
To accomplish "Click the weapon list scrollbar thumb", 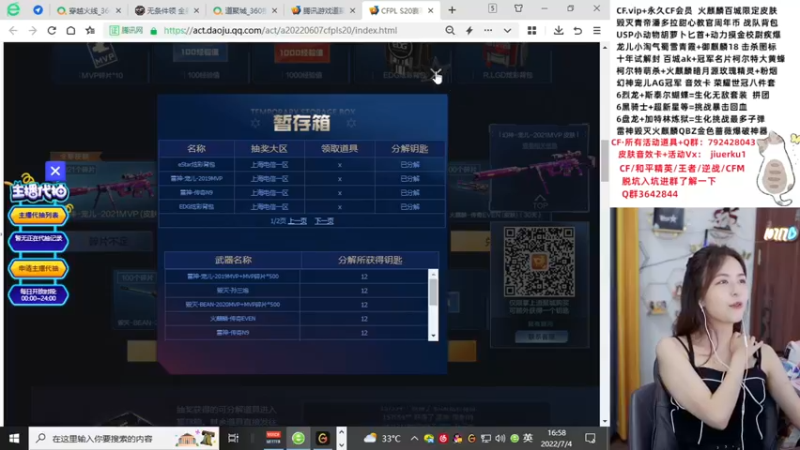I will [x=433, y=292].
